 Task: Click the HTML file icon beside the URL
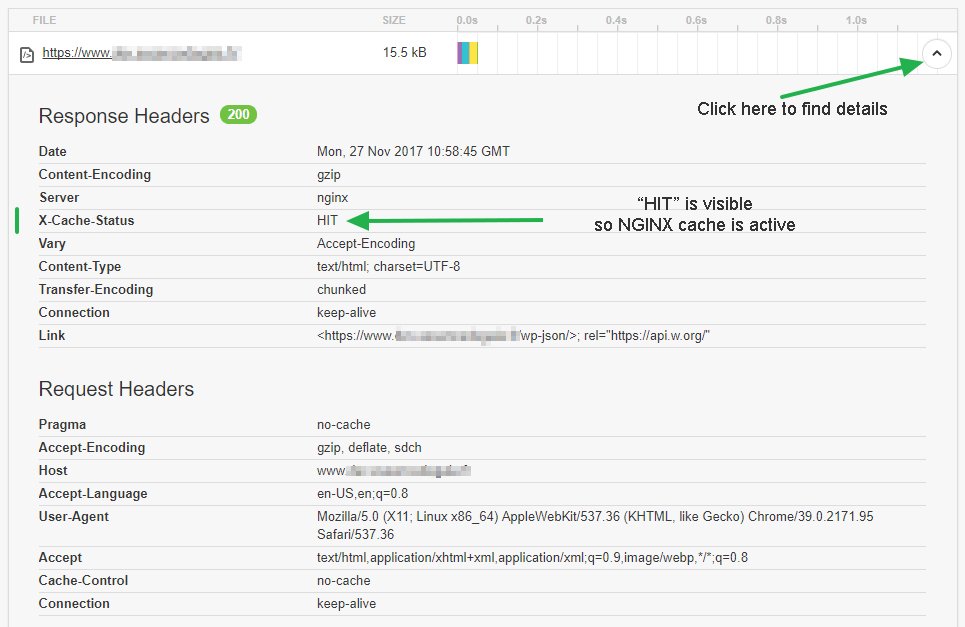coord(27,54)
